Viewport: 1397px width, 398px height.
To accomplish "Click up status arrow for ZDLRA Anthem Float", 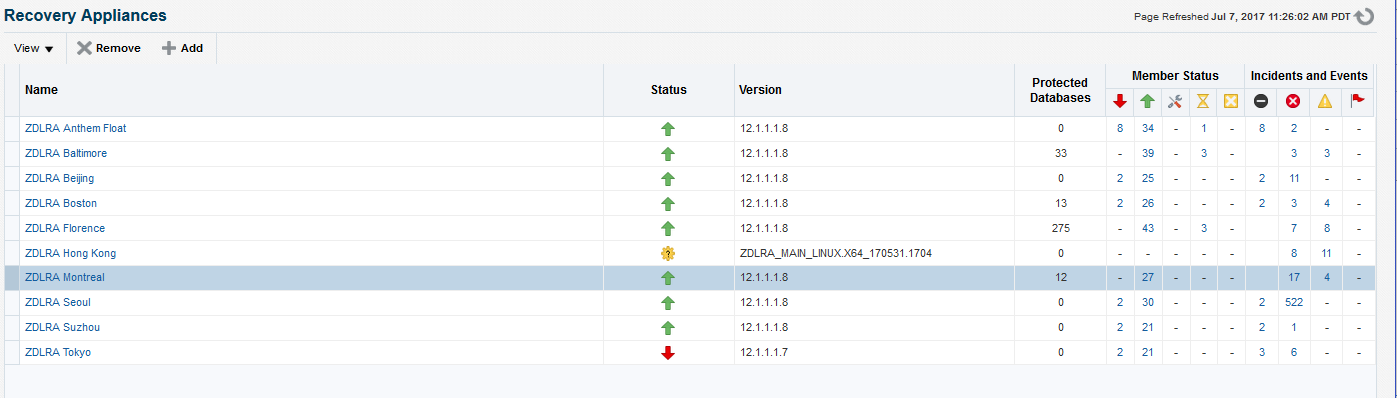I will (668, 129).
